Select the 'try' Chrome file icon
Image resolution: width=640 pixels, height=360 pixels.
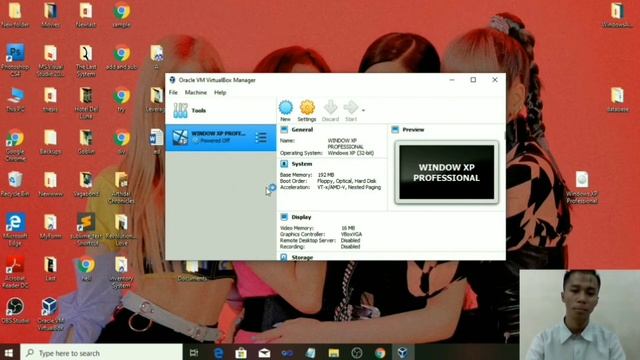pos(121,100)
